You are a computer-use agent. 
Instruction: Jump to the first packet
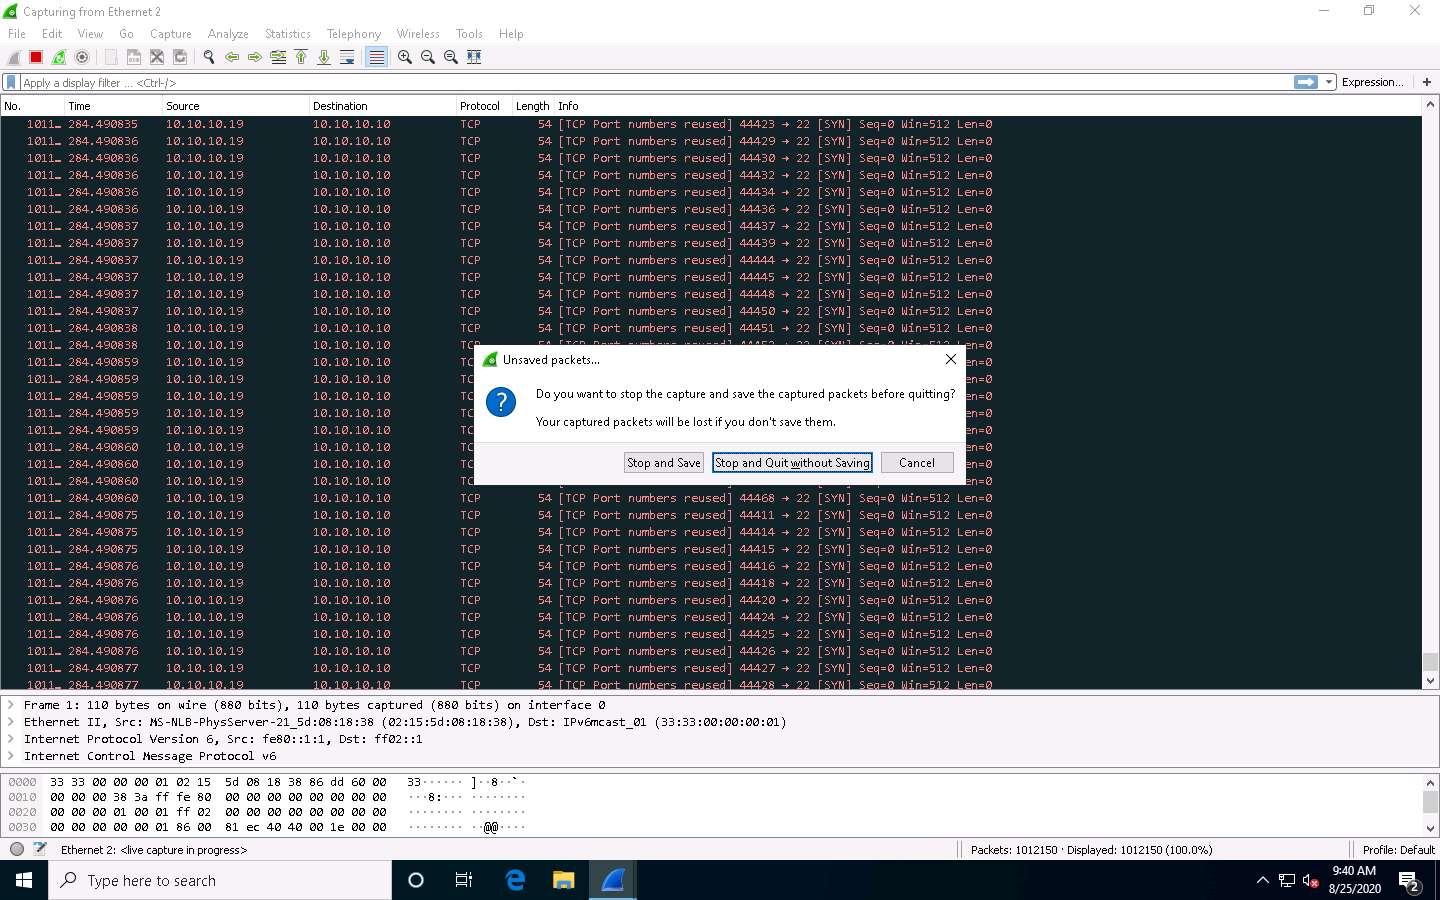pyautogui.click(x=301, y=57)
